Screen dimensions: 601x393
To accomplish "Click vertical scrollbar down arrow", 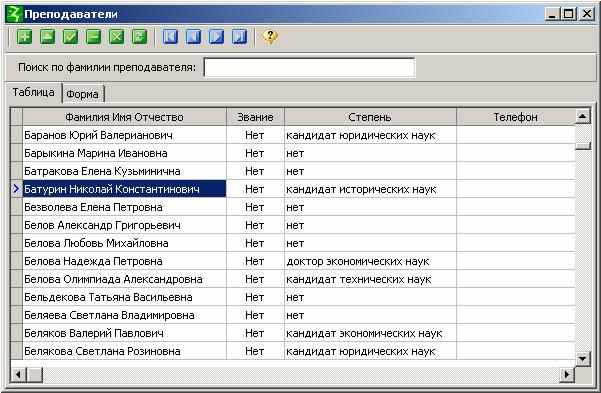I will click(x=583, y=359).
